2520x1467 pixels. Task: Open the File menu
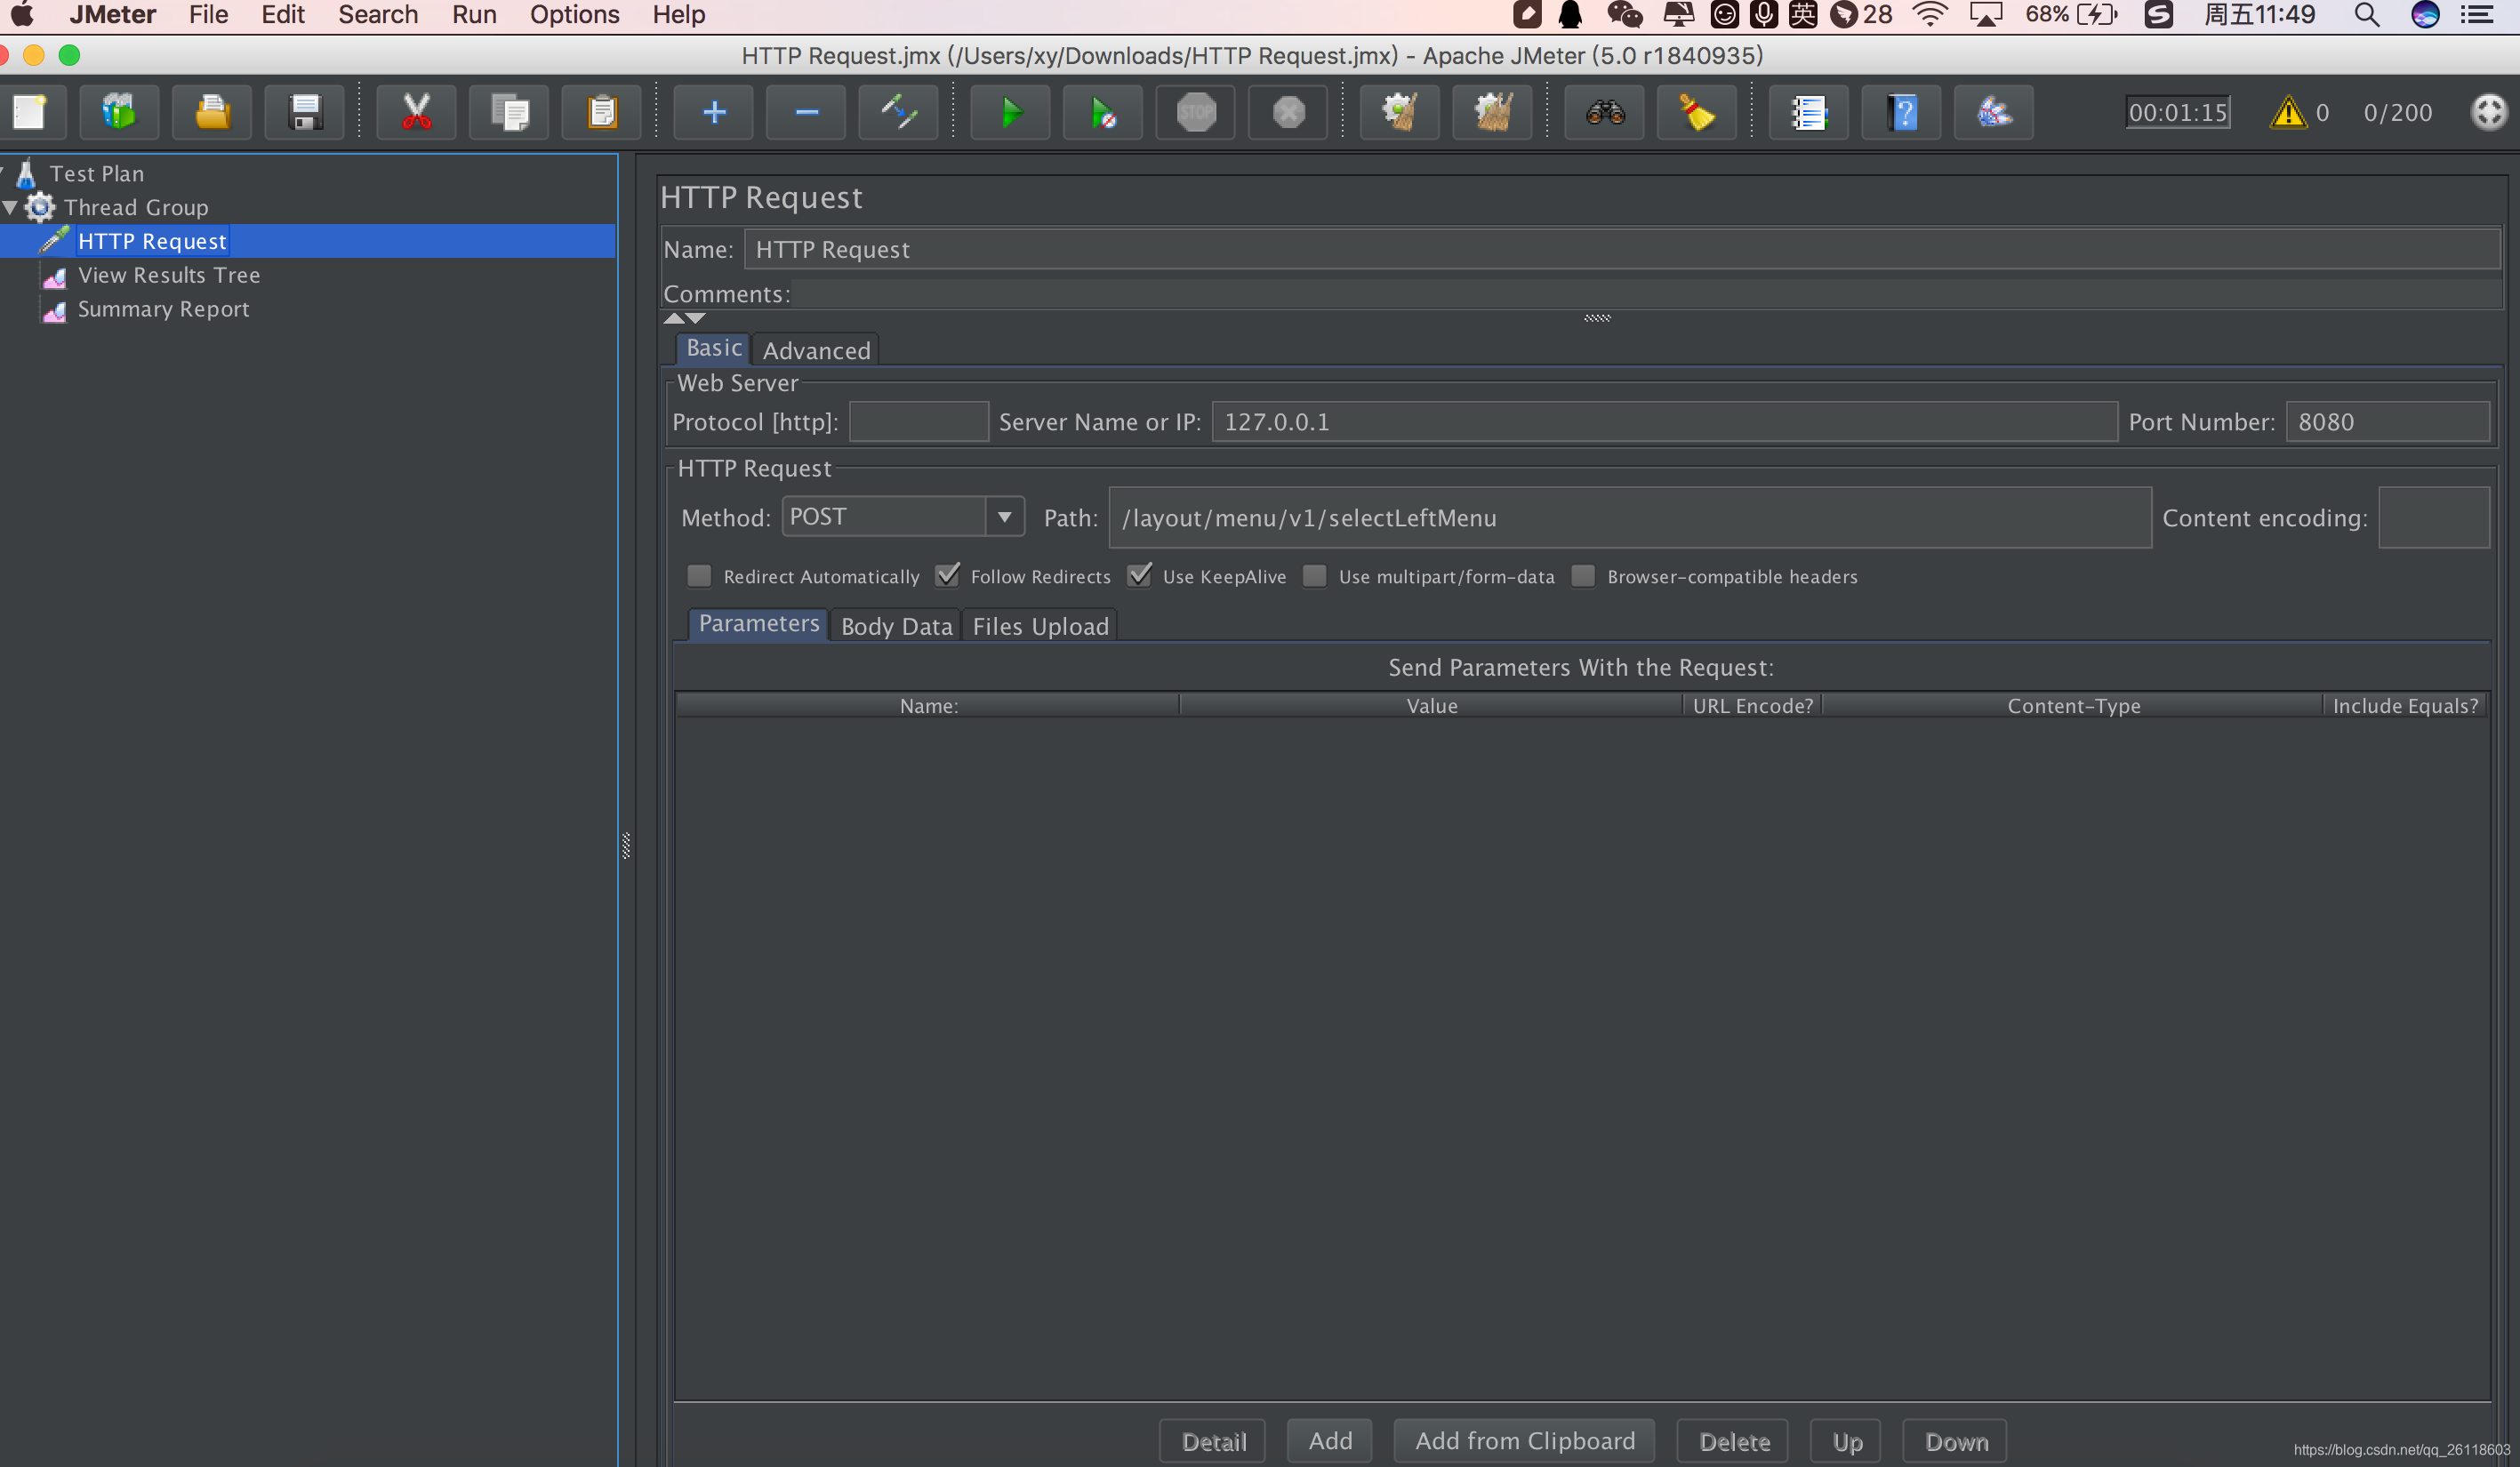(208, 14)
